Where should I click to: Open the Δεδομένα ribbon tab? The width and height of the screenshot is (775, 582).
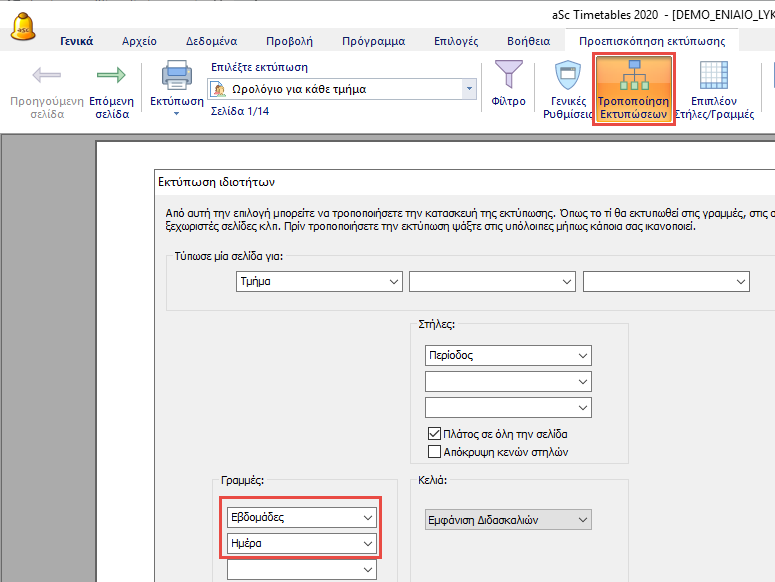[211, 41]
